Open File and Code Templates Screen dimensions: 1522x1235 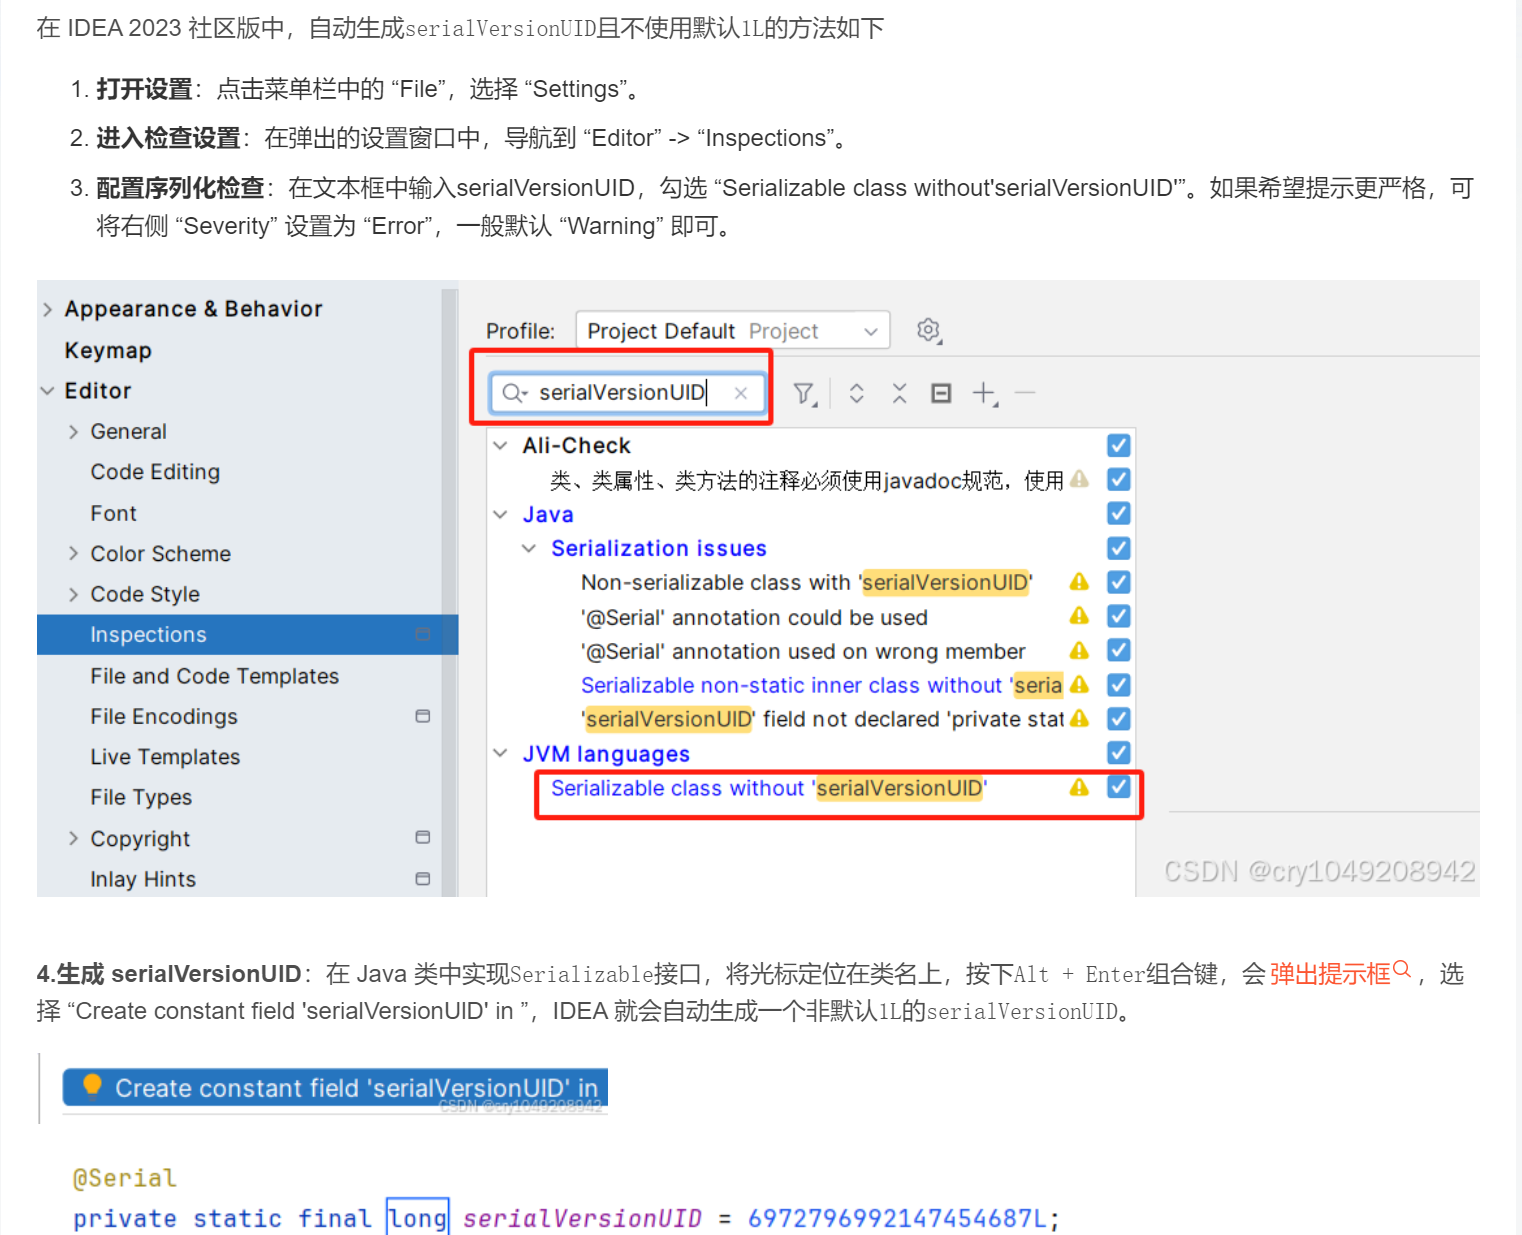[214, 676]
